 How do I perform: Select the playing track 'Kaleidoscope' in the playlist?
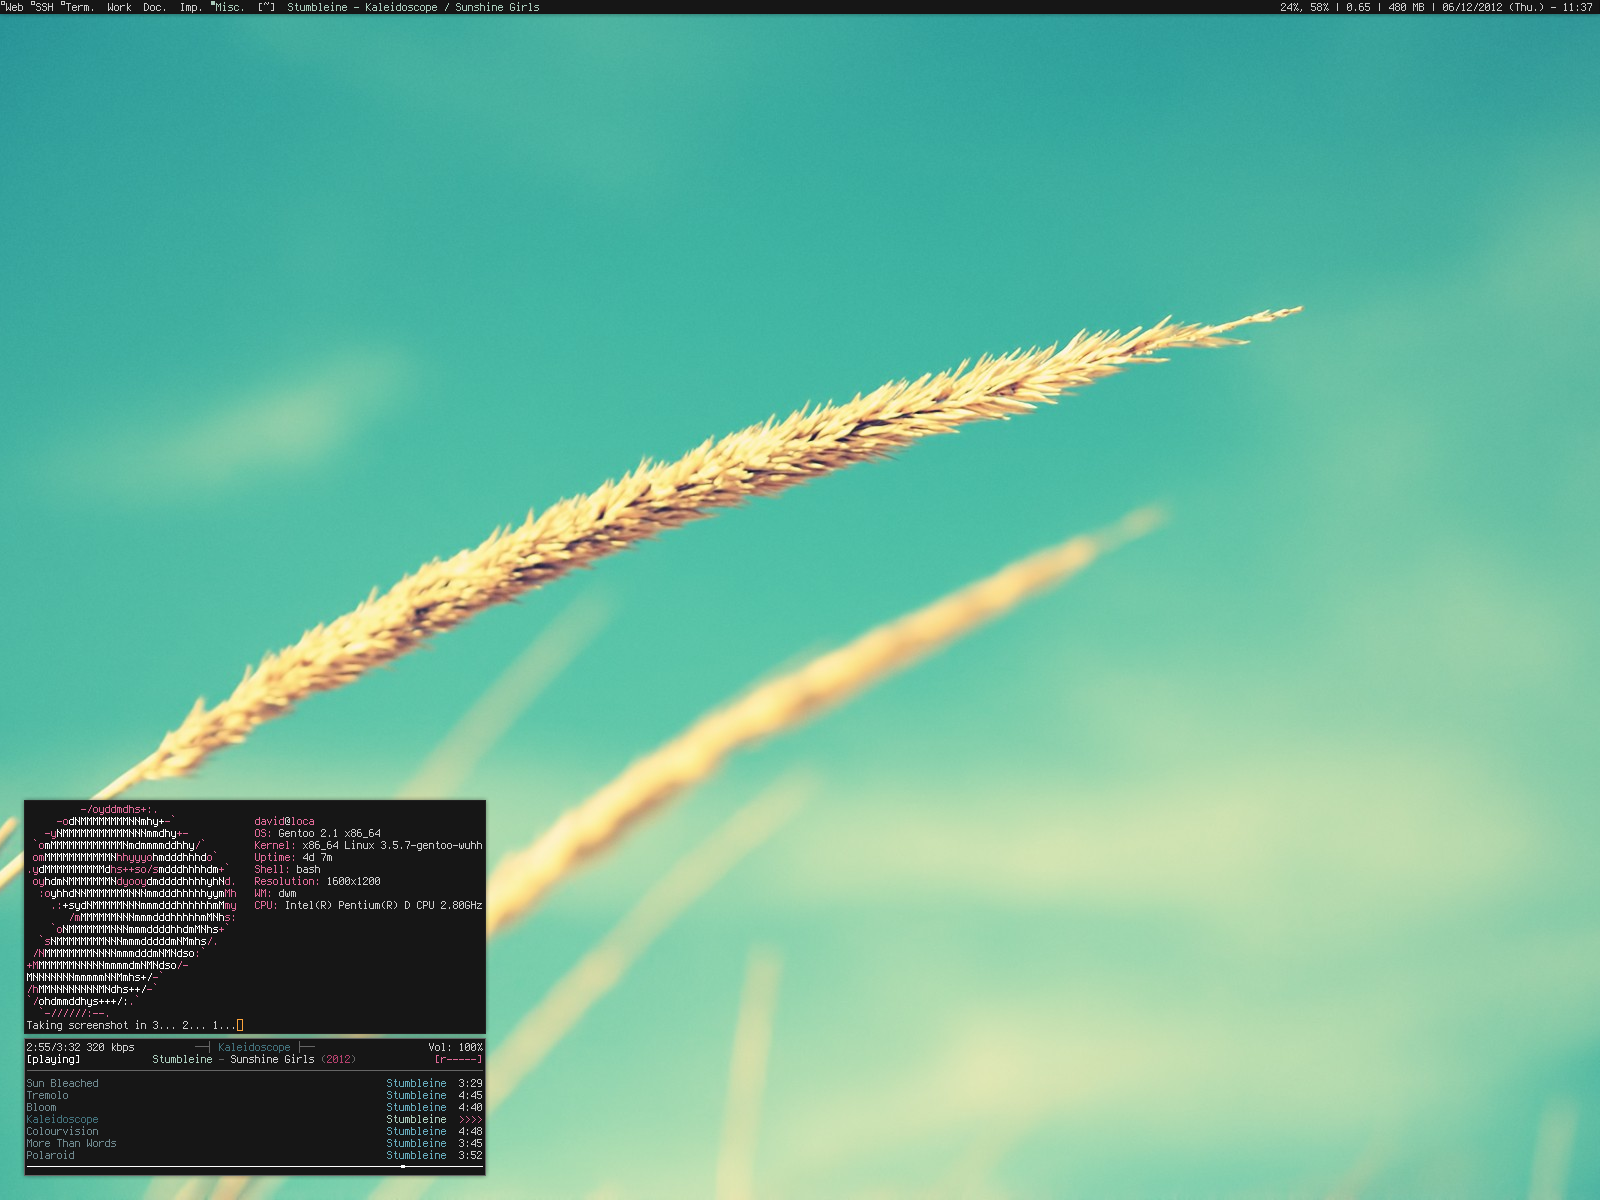(x=254, y=1119)
